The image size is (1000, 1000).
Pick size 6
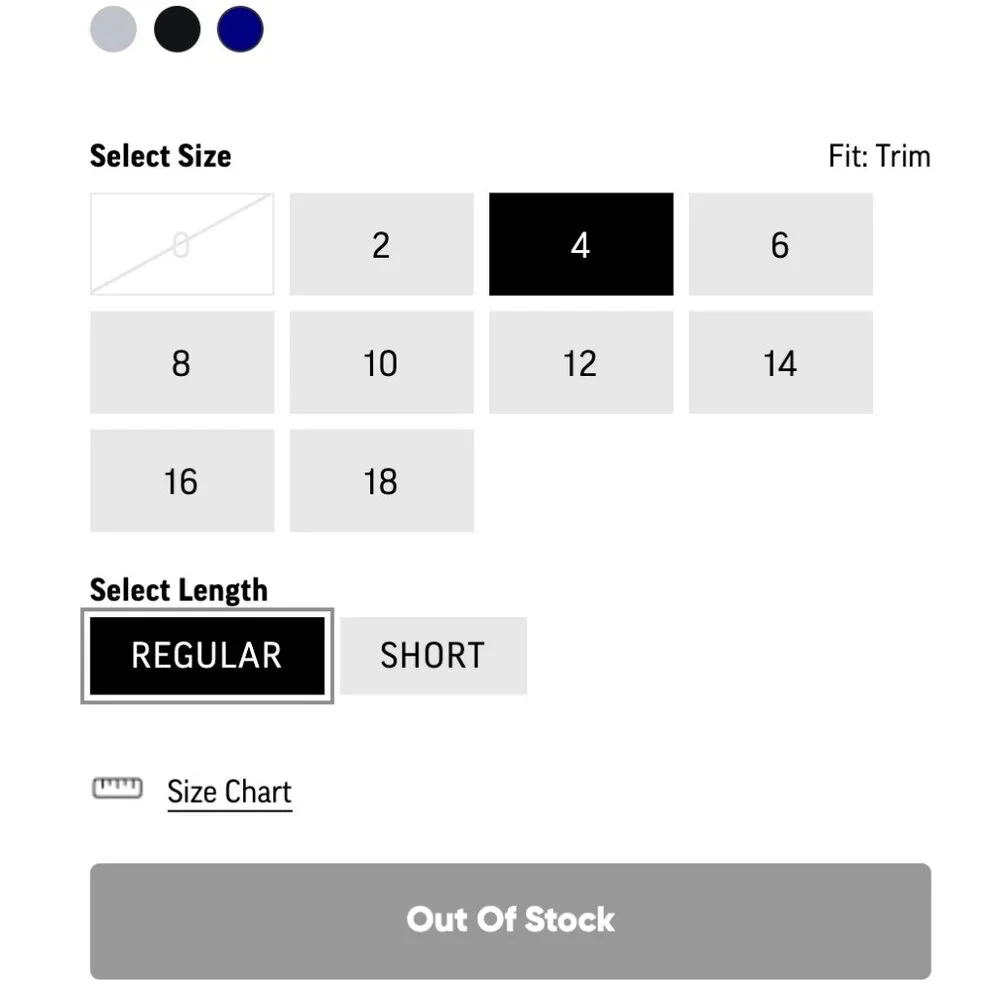point(780,244)
